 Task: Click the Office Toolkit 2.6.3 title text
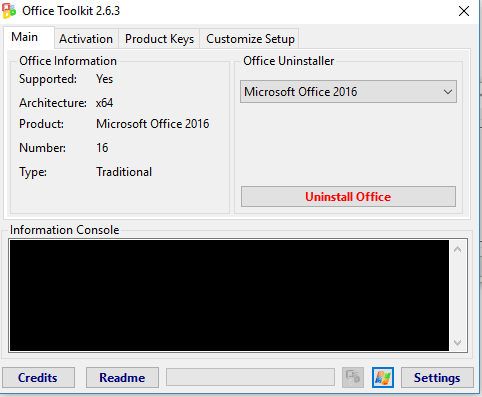tap(71, 11)
